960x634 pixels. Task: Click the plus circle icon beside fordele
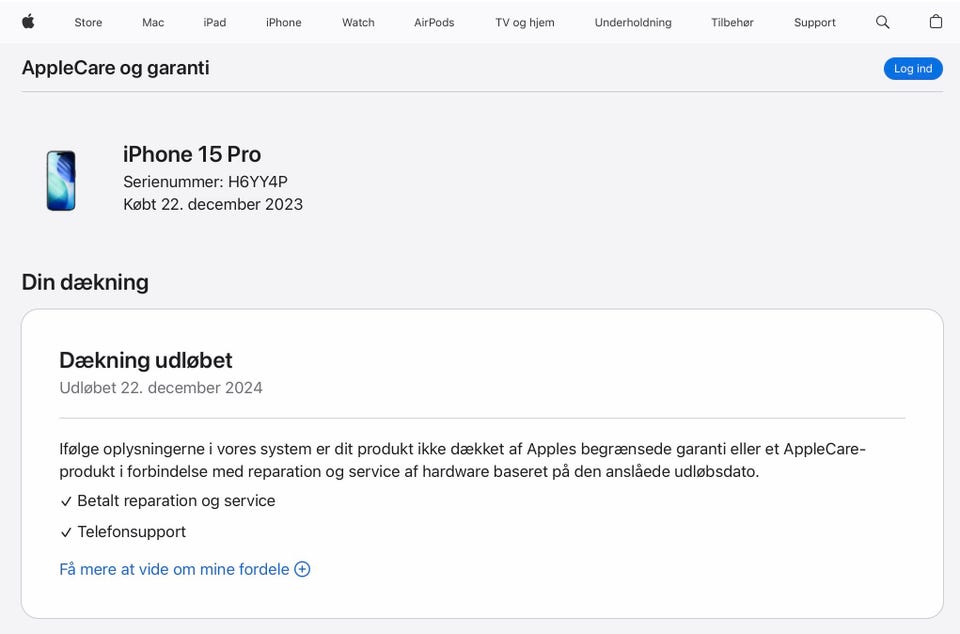(x=302, y=569)
